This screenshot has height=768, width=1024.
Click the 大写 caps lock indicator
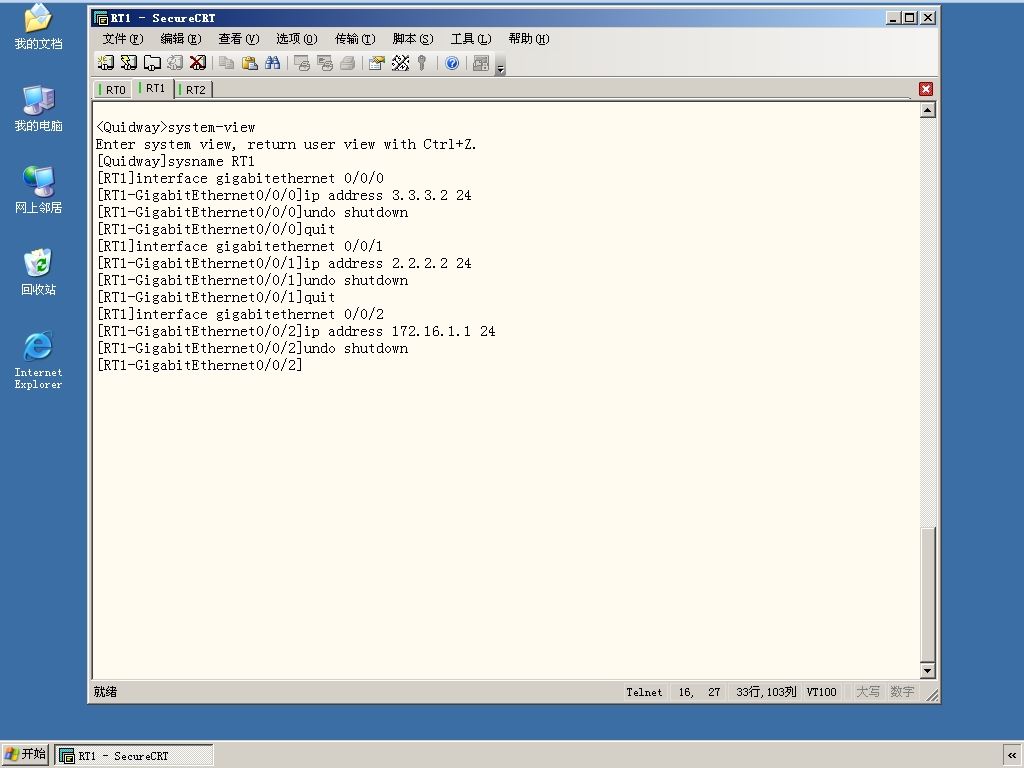point(868,692)
